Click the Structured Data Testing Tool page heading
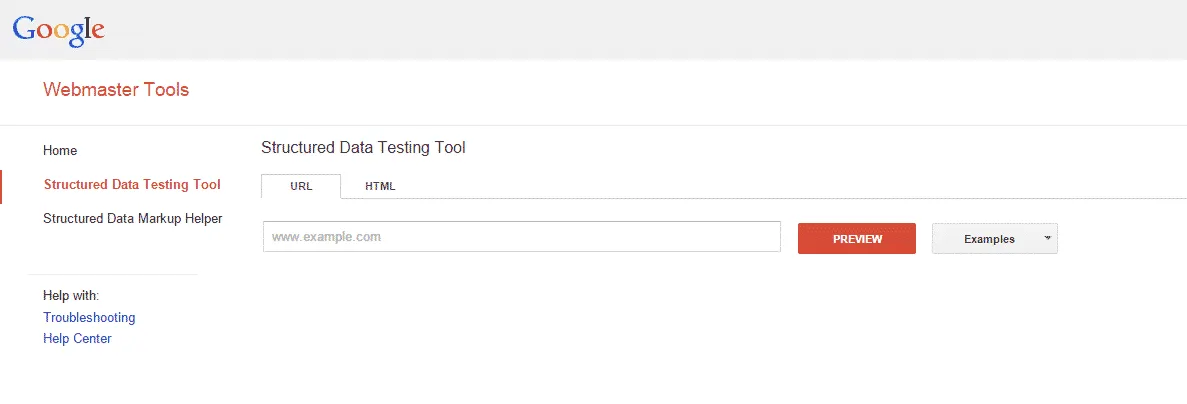Image resolution: width=1187 pixels, height=404 pixels. pos(363,148)
